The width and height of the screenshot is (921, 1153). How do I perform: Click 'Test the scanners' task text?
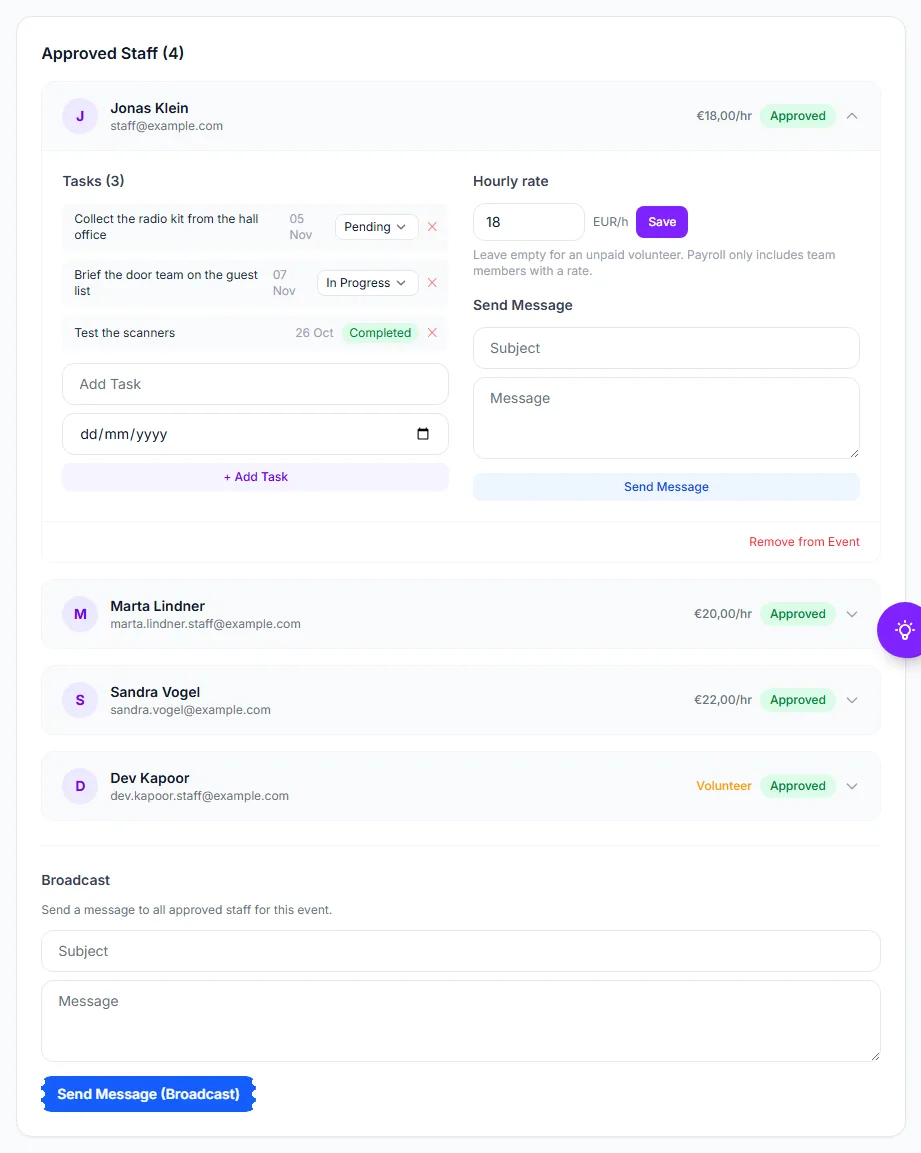click(x=124, y=332)
